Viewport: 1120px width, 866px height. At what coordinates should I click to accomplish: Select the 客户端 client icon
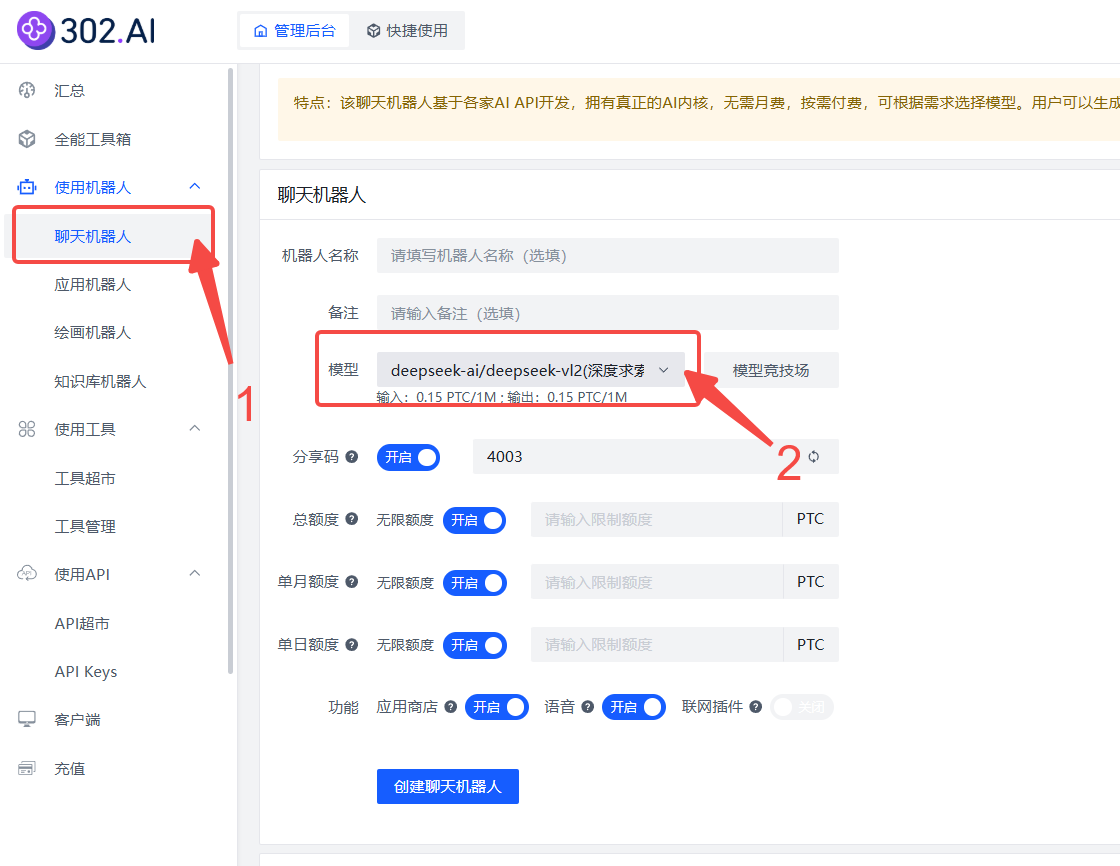[24, 719]
